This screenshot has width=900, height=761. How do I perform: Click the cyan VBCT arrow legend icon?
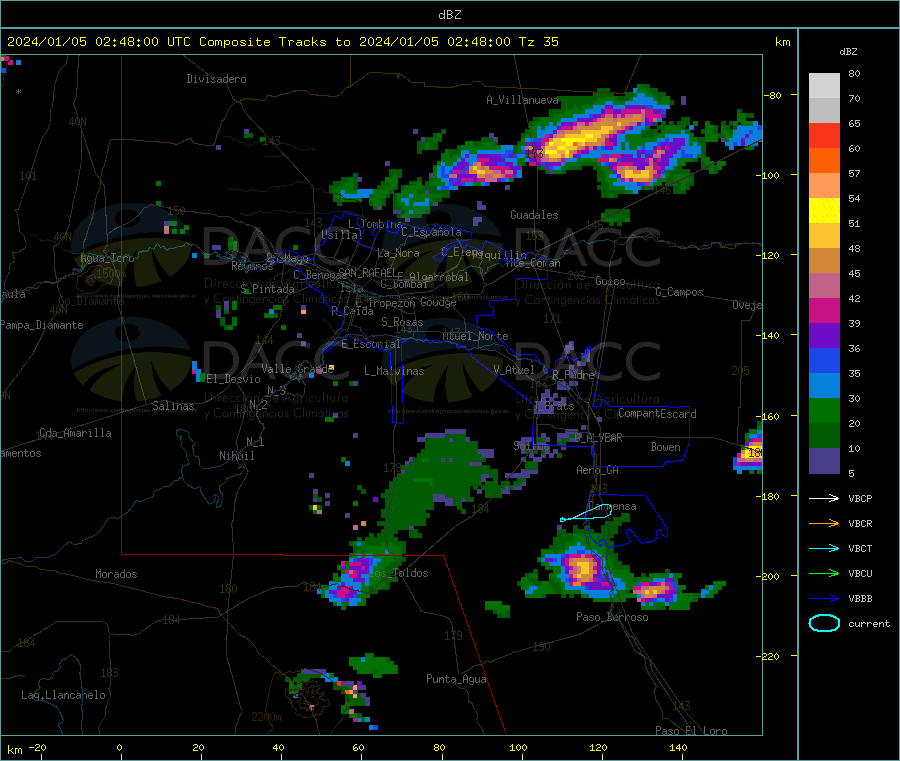(x=824, y=549)
